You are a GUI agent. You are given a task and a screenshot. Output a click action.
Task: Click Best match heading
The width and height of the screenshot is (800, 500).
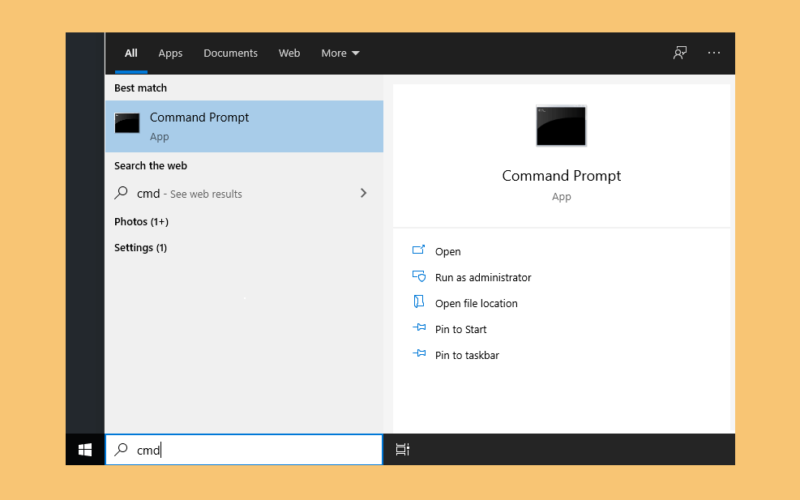click(x=140, y=88)
